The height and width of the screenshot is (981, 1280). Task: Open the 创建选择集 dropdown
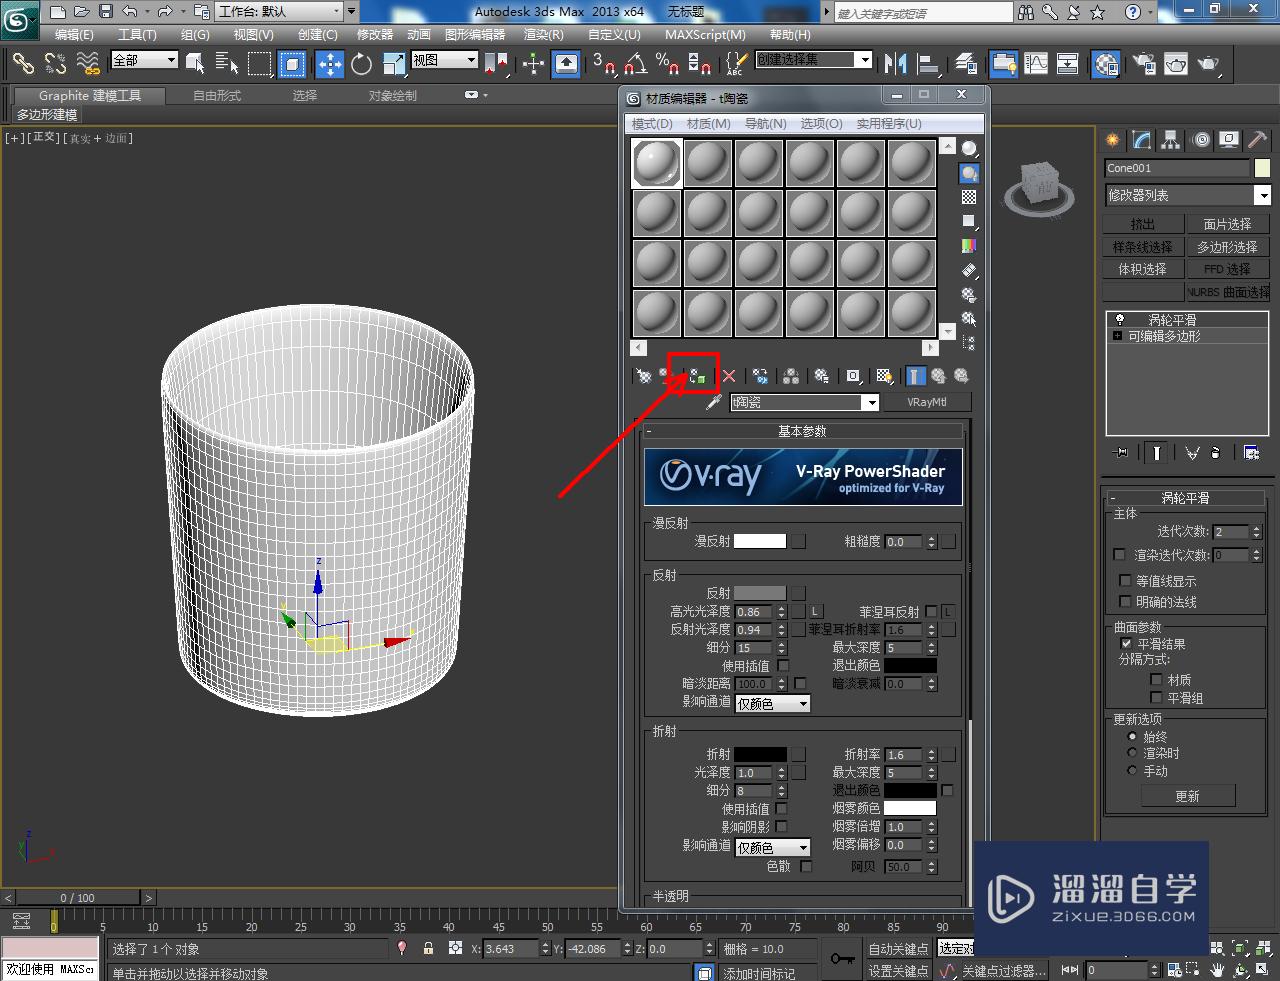(x=813, y=60)
